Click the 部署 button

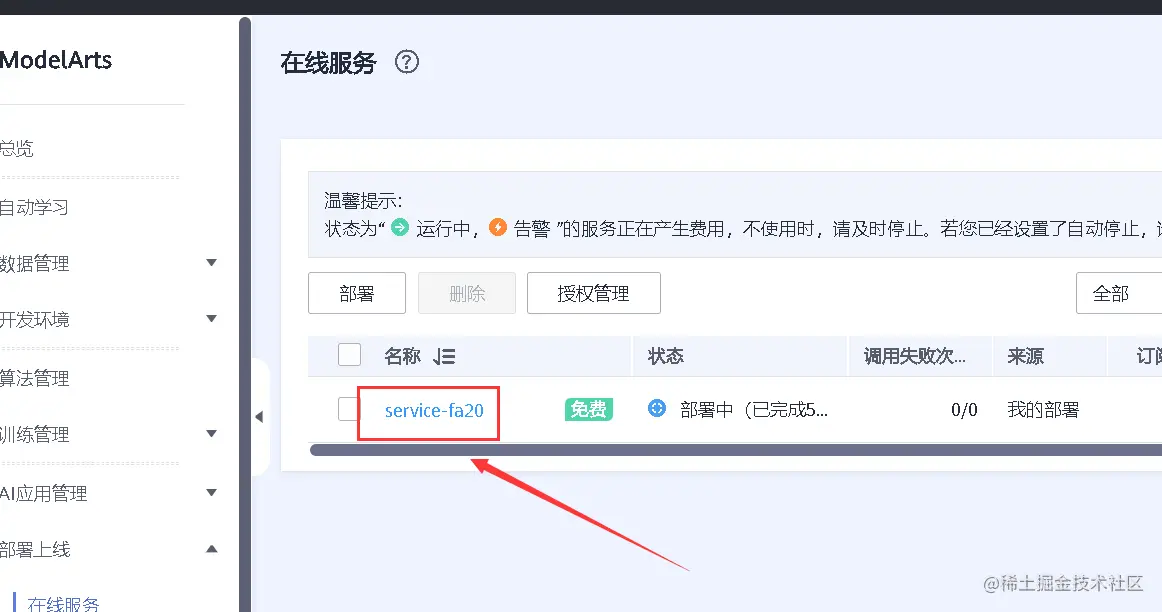(356, 293)
